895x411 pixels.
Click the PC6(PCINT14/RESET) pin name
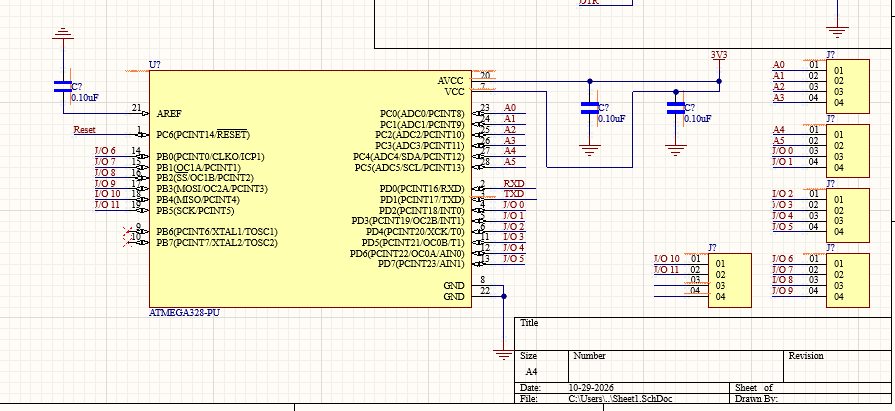tap(202, 135)
